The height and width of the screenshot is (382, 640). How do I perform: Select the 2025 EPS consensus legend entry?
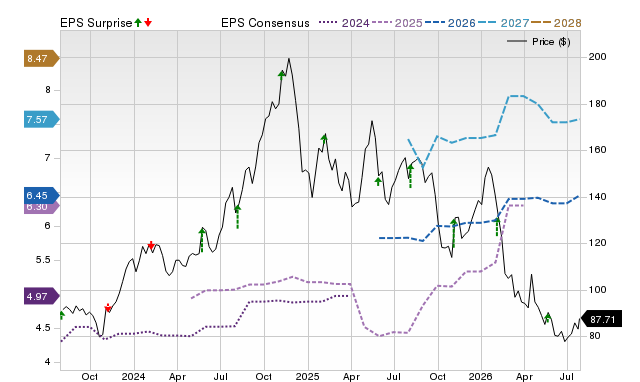click(397, 23)
